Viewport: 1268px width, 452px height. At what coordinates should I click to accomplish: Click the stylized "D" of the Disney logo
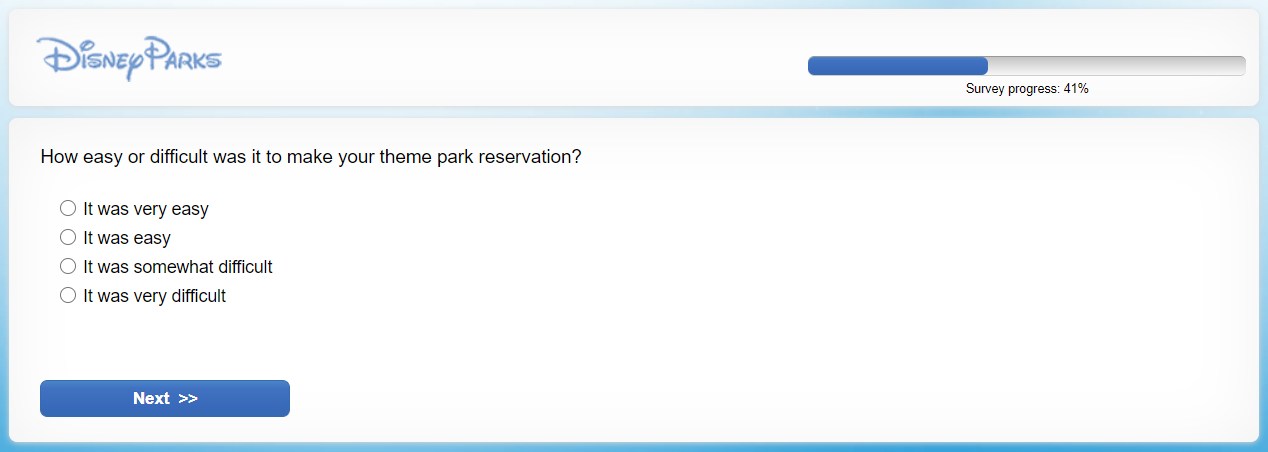(57, 56)
